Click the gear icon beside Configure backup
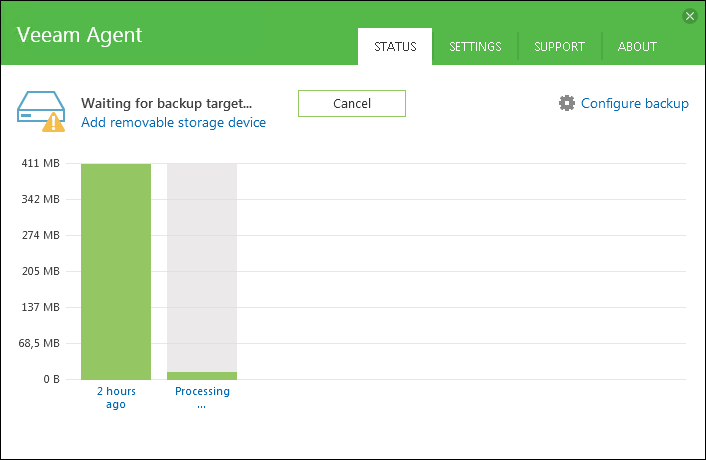The height and width of the screenshot is (460, 706). click(x=567, y=103)
